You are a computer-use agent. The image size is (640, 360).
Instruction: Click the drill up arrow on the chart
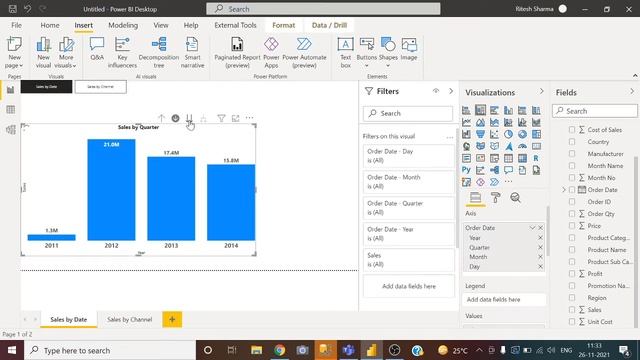[161, 118]
